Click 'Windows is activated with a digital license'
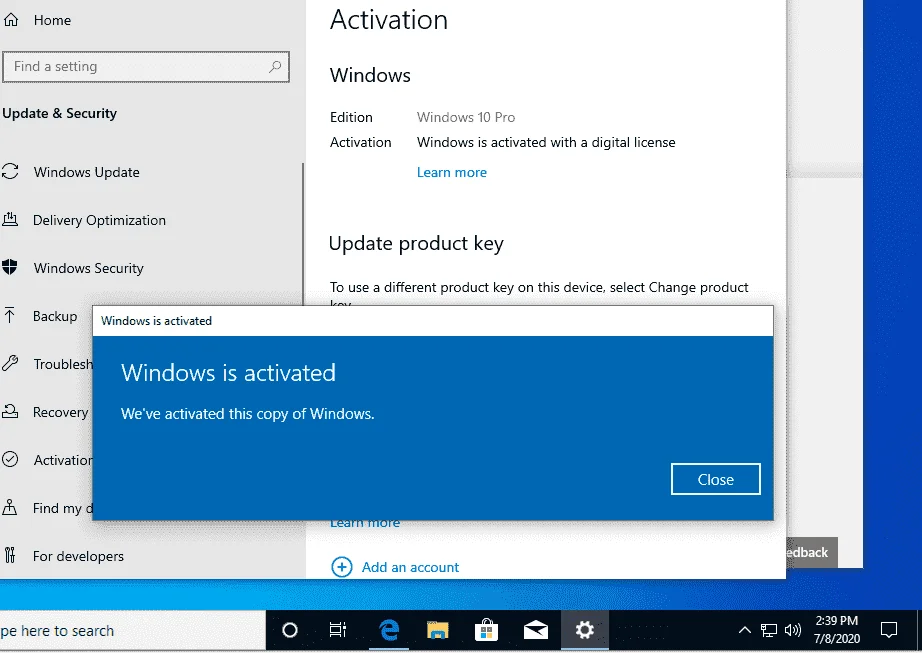The image size is (922, 653). click(x=546, y=142)
